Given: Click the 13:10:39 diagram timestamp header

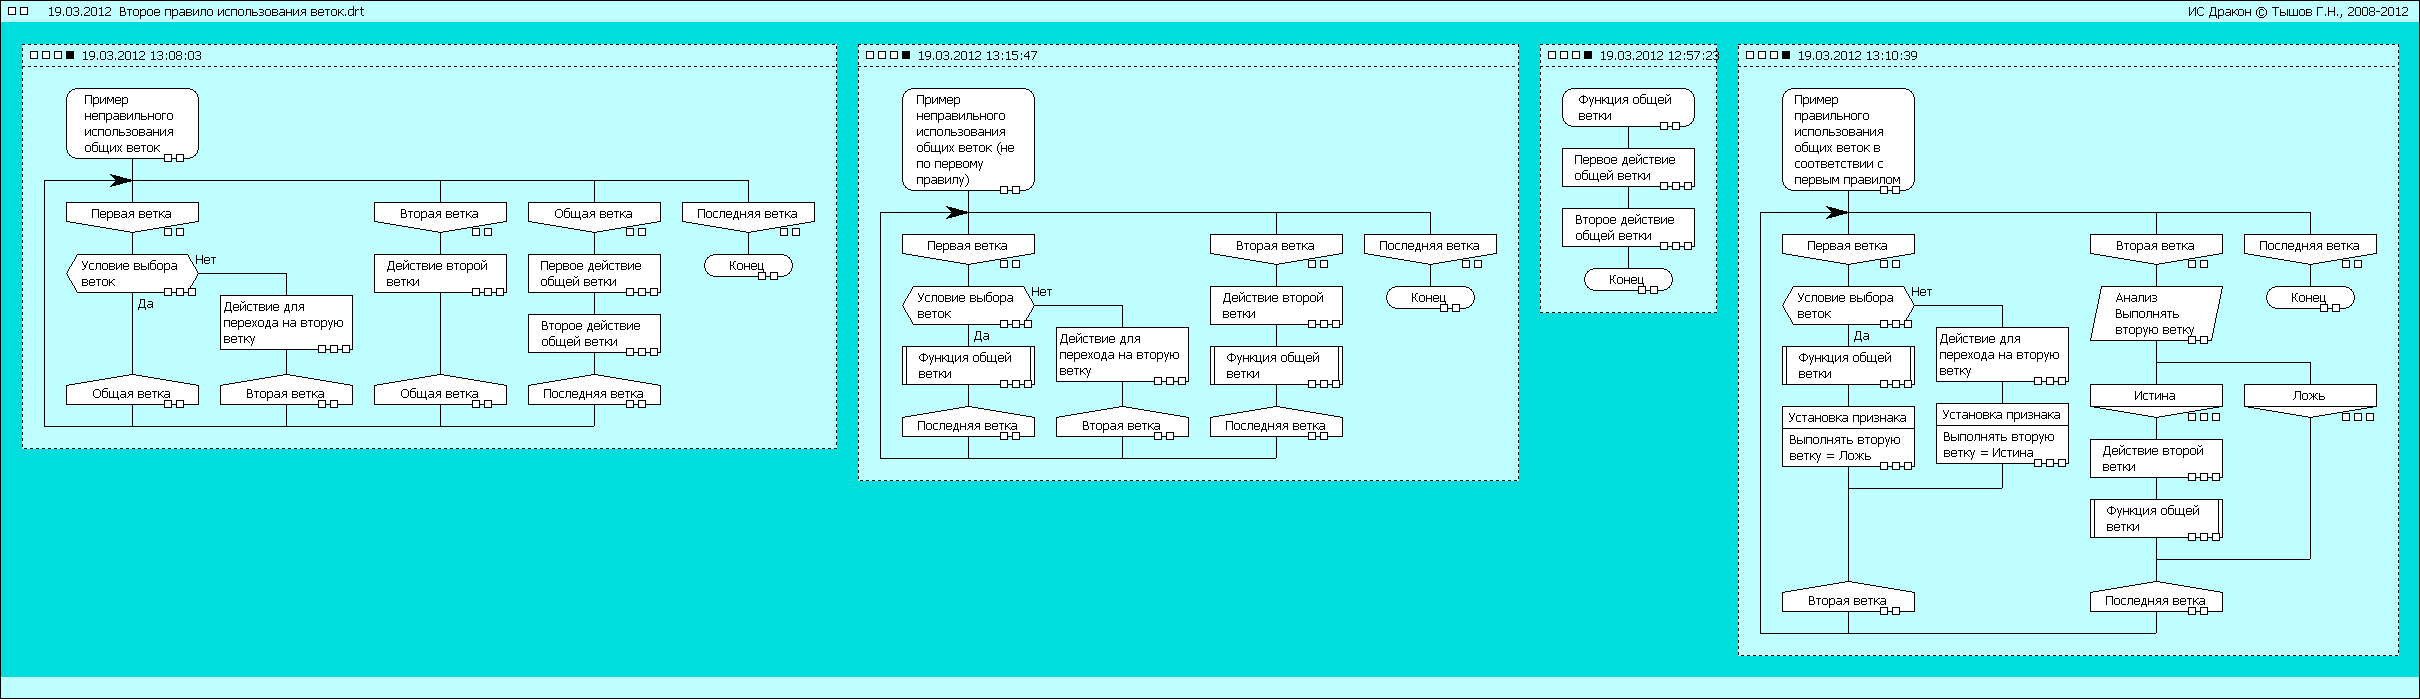Looking at the screenshot, I should (1857, 56).
